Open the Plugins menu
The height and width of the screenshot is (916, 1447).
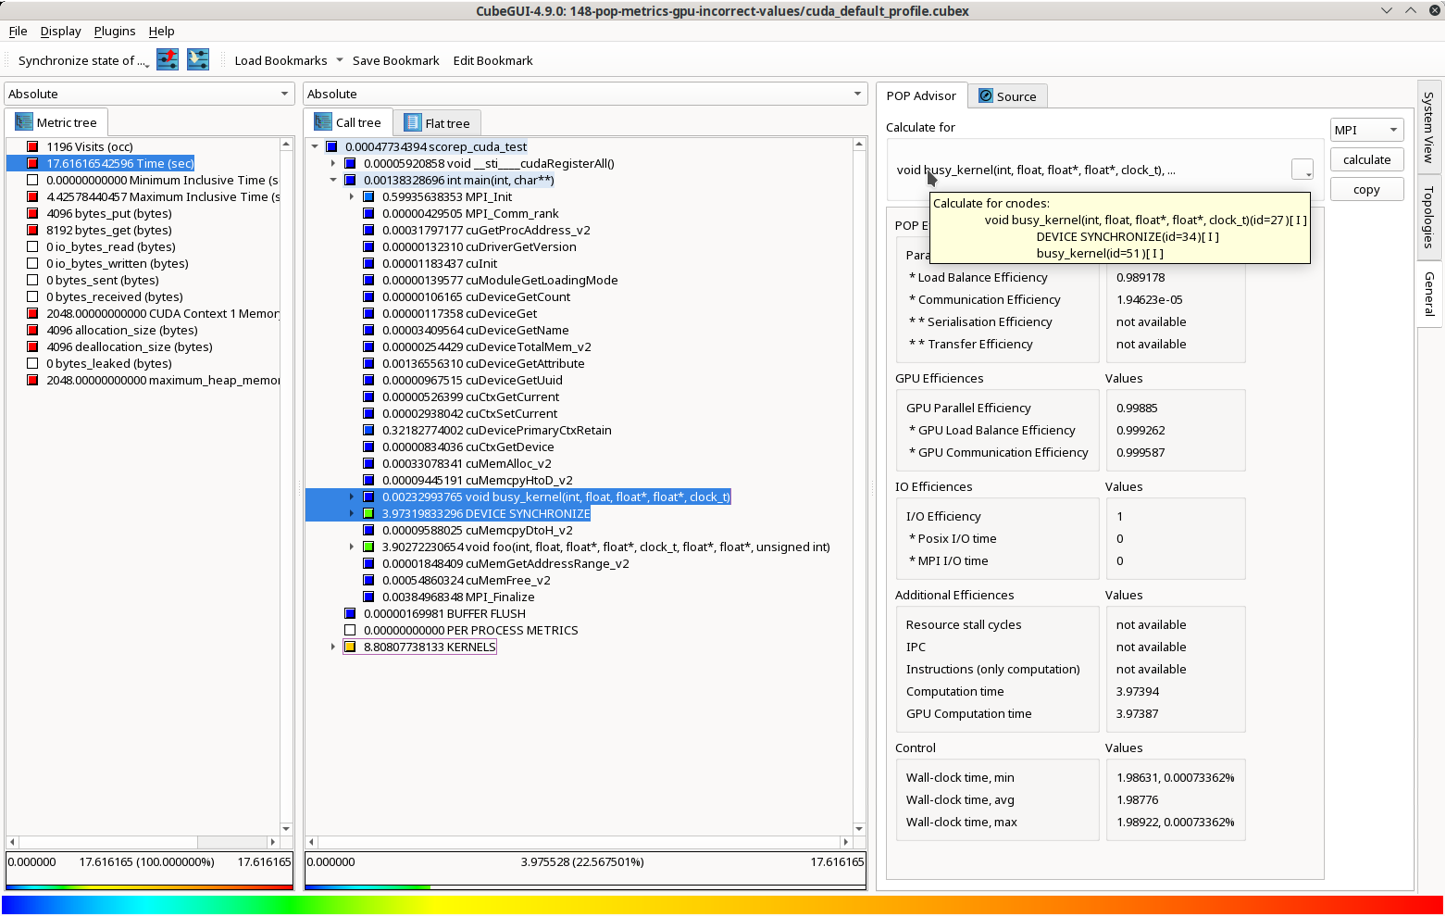pos(114,31)
